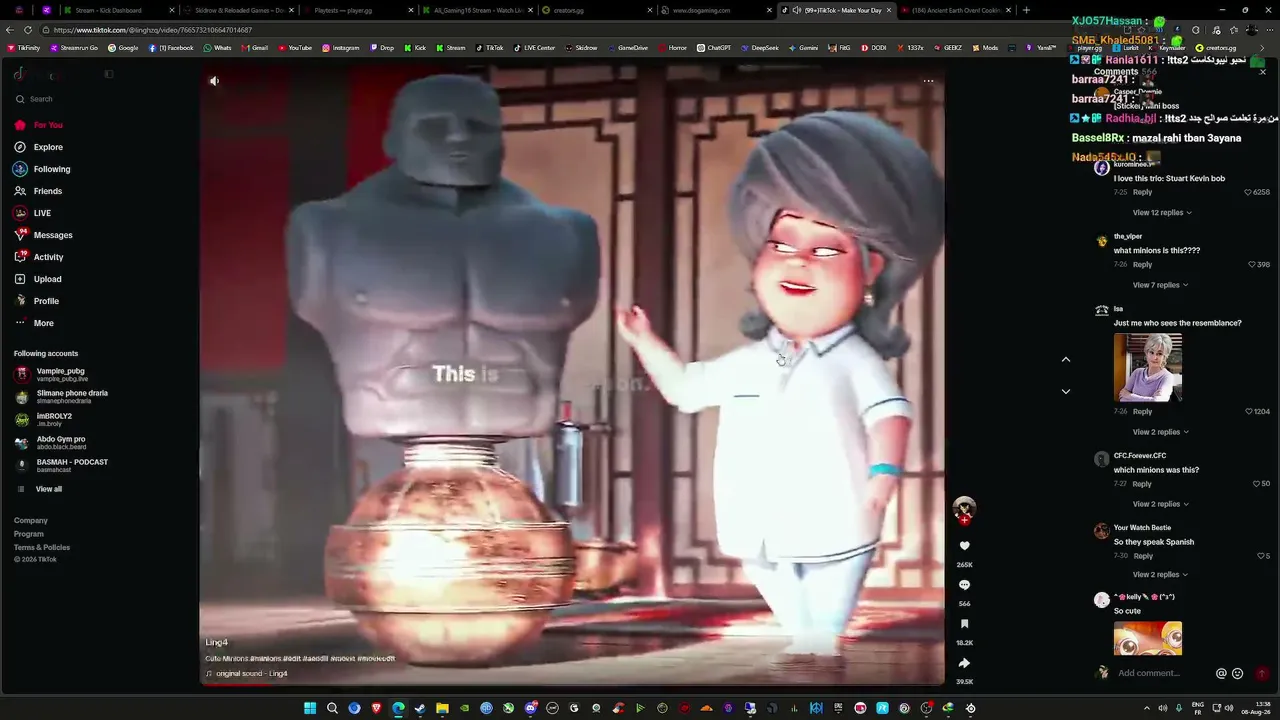Open the image attached to Isa's comment
1280x720 pixels.
[x=1148, y=367]
